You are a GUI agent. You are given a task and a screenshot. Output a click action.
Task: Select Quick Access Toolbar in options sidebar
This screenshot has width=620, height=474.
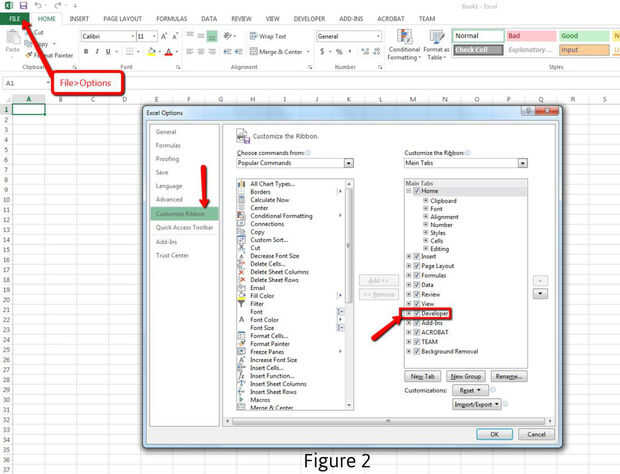click(x=184, y=227)
